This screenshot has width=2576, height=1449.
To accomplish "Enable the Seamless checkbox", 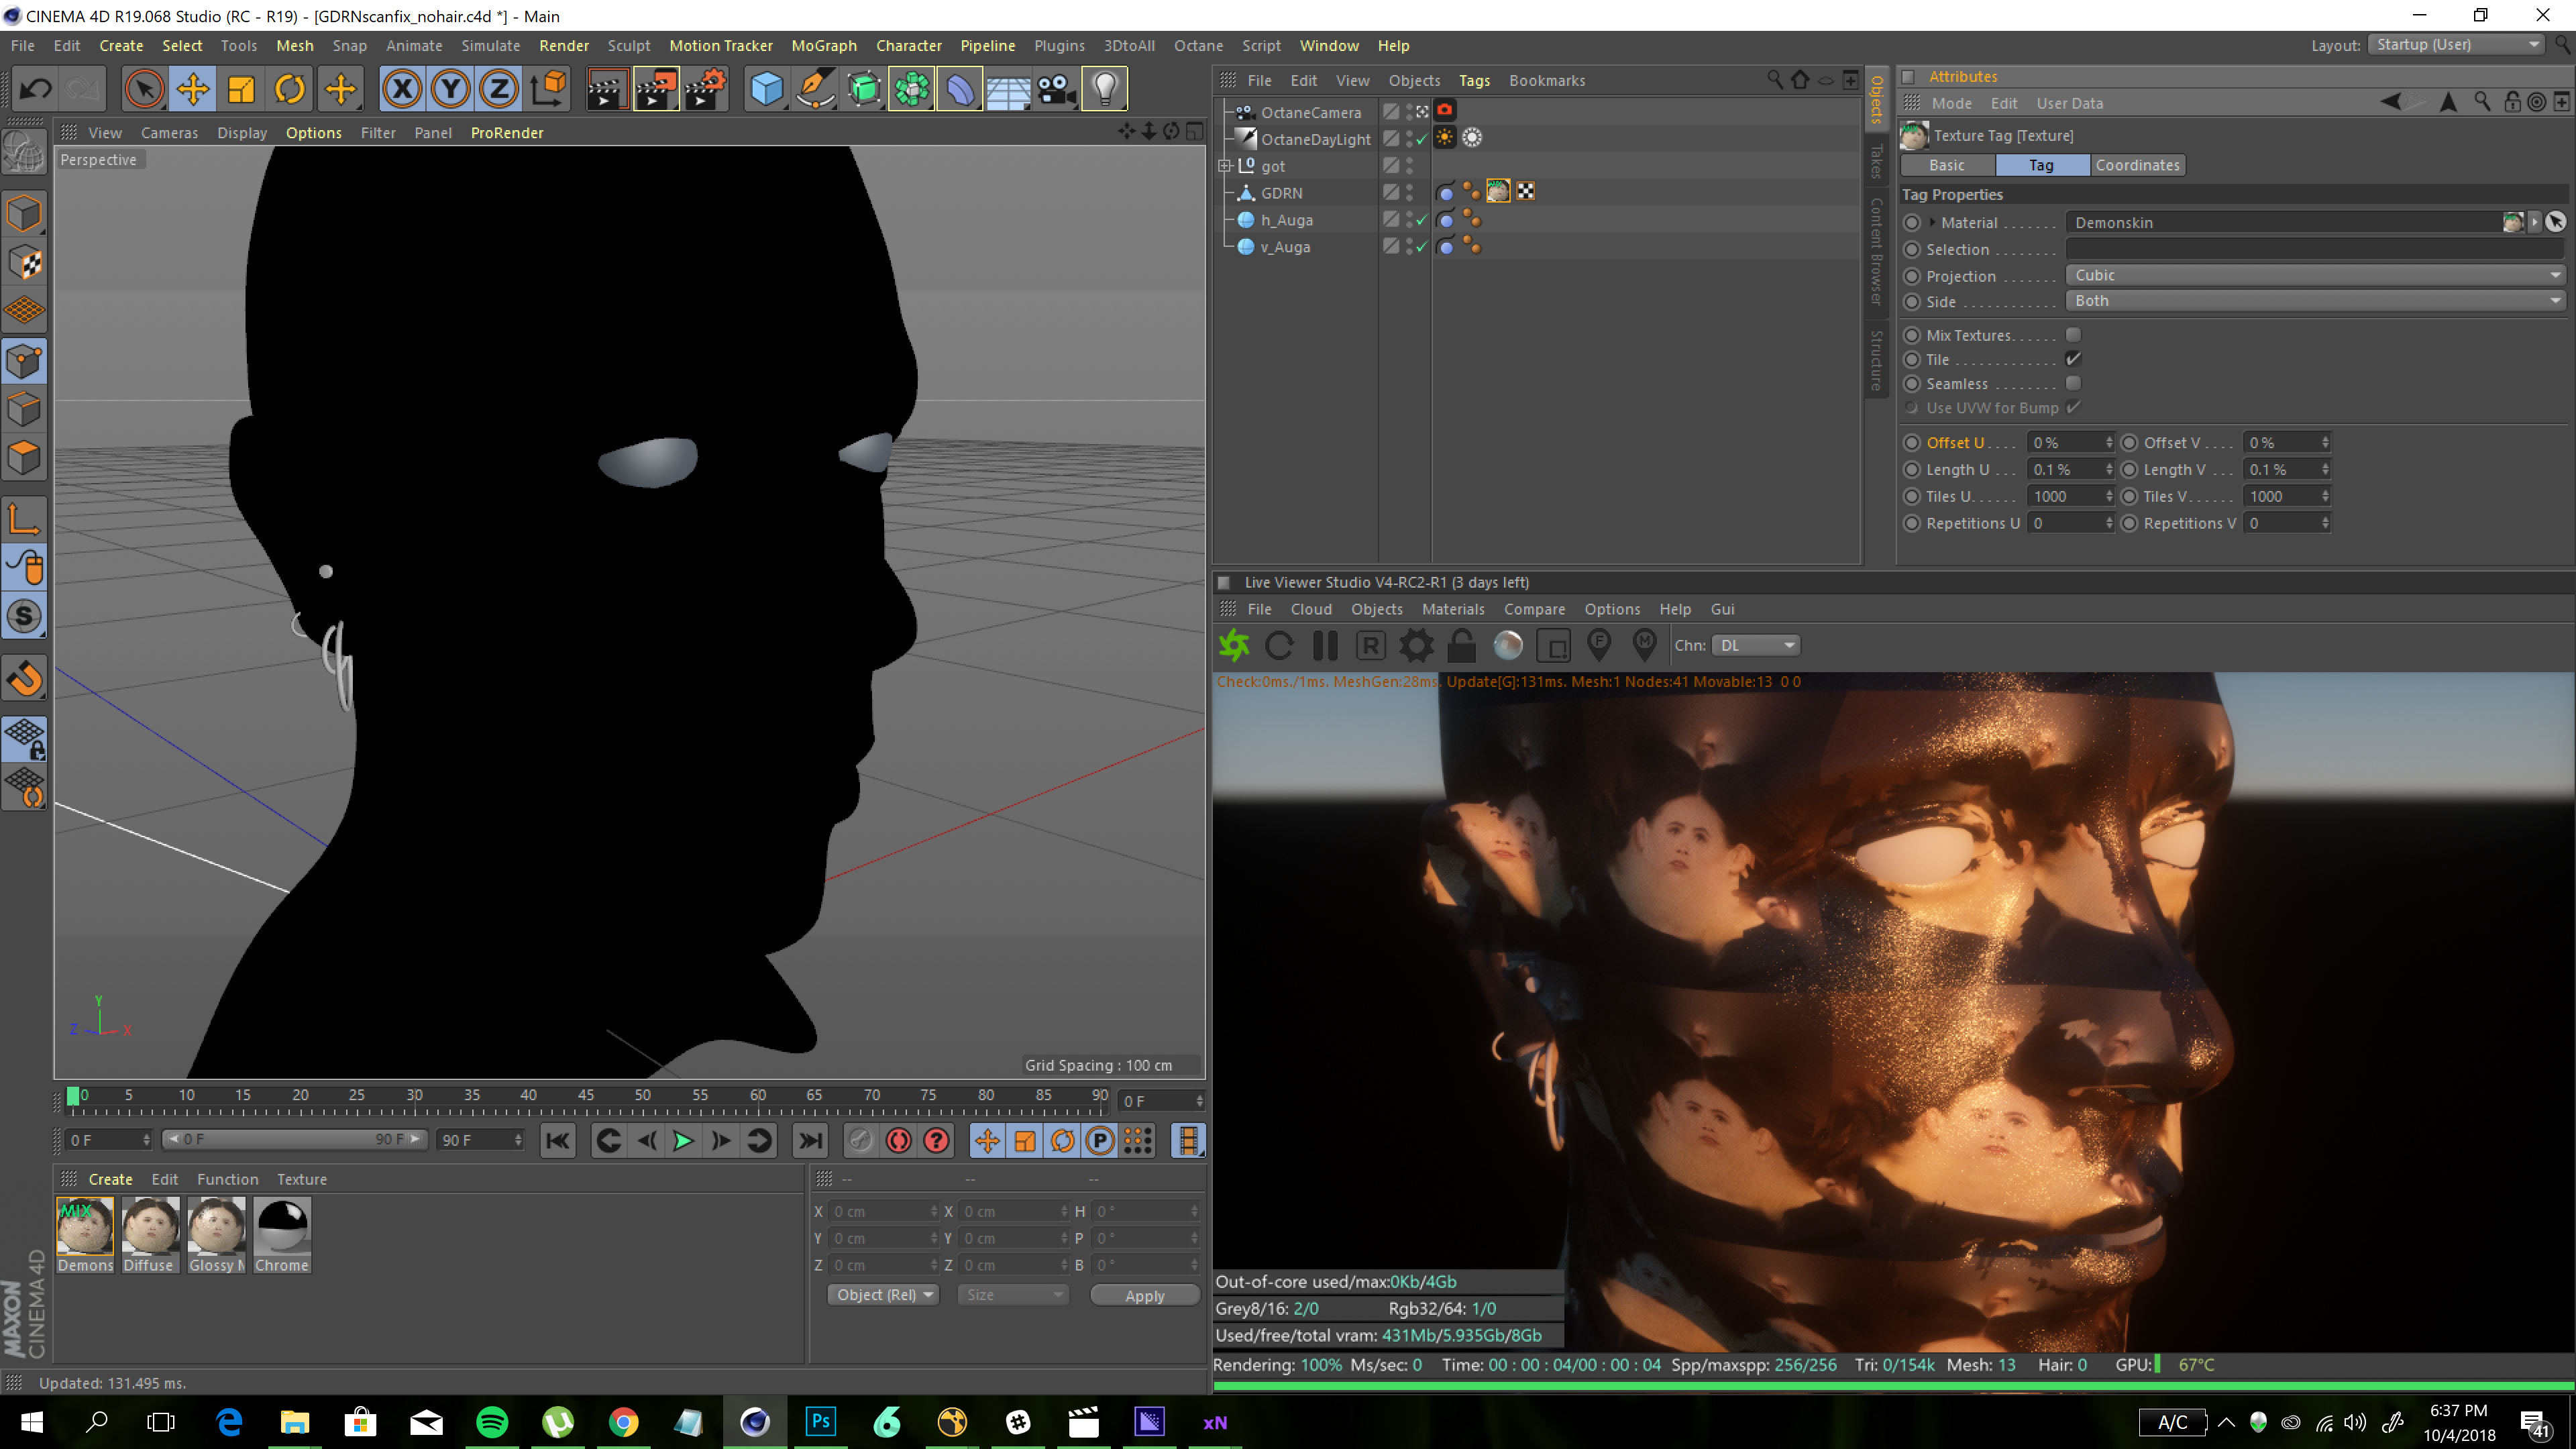I will tap(2073, 384).
